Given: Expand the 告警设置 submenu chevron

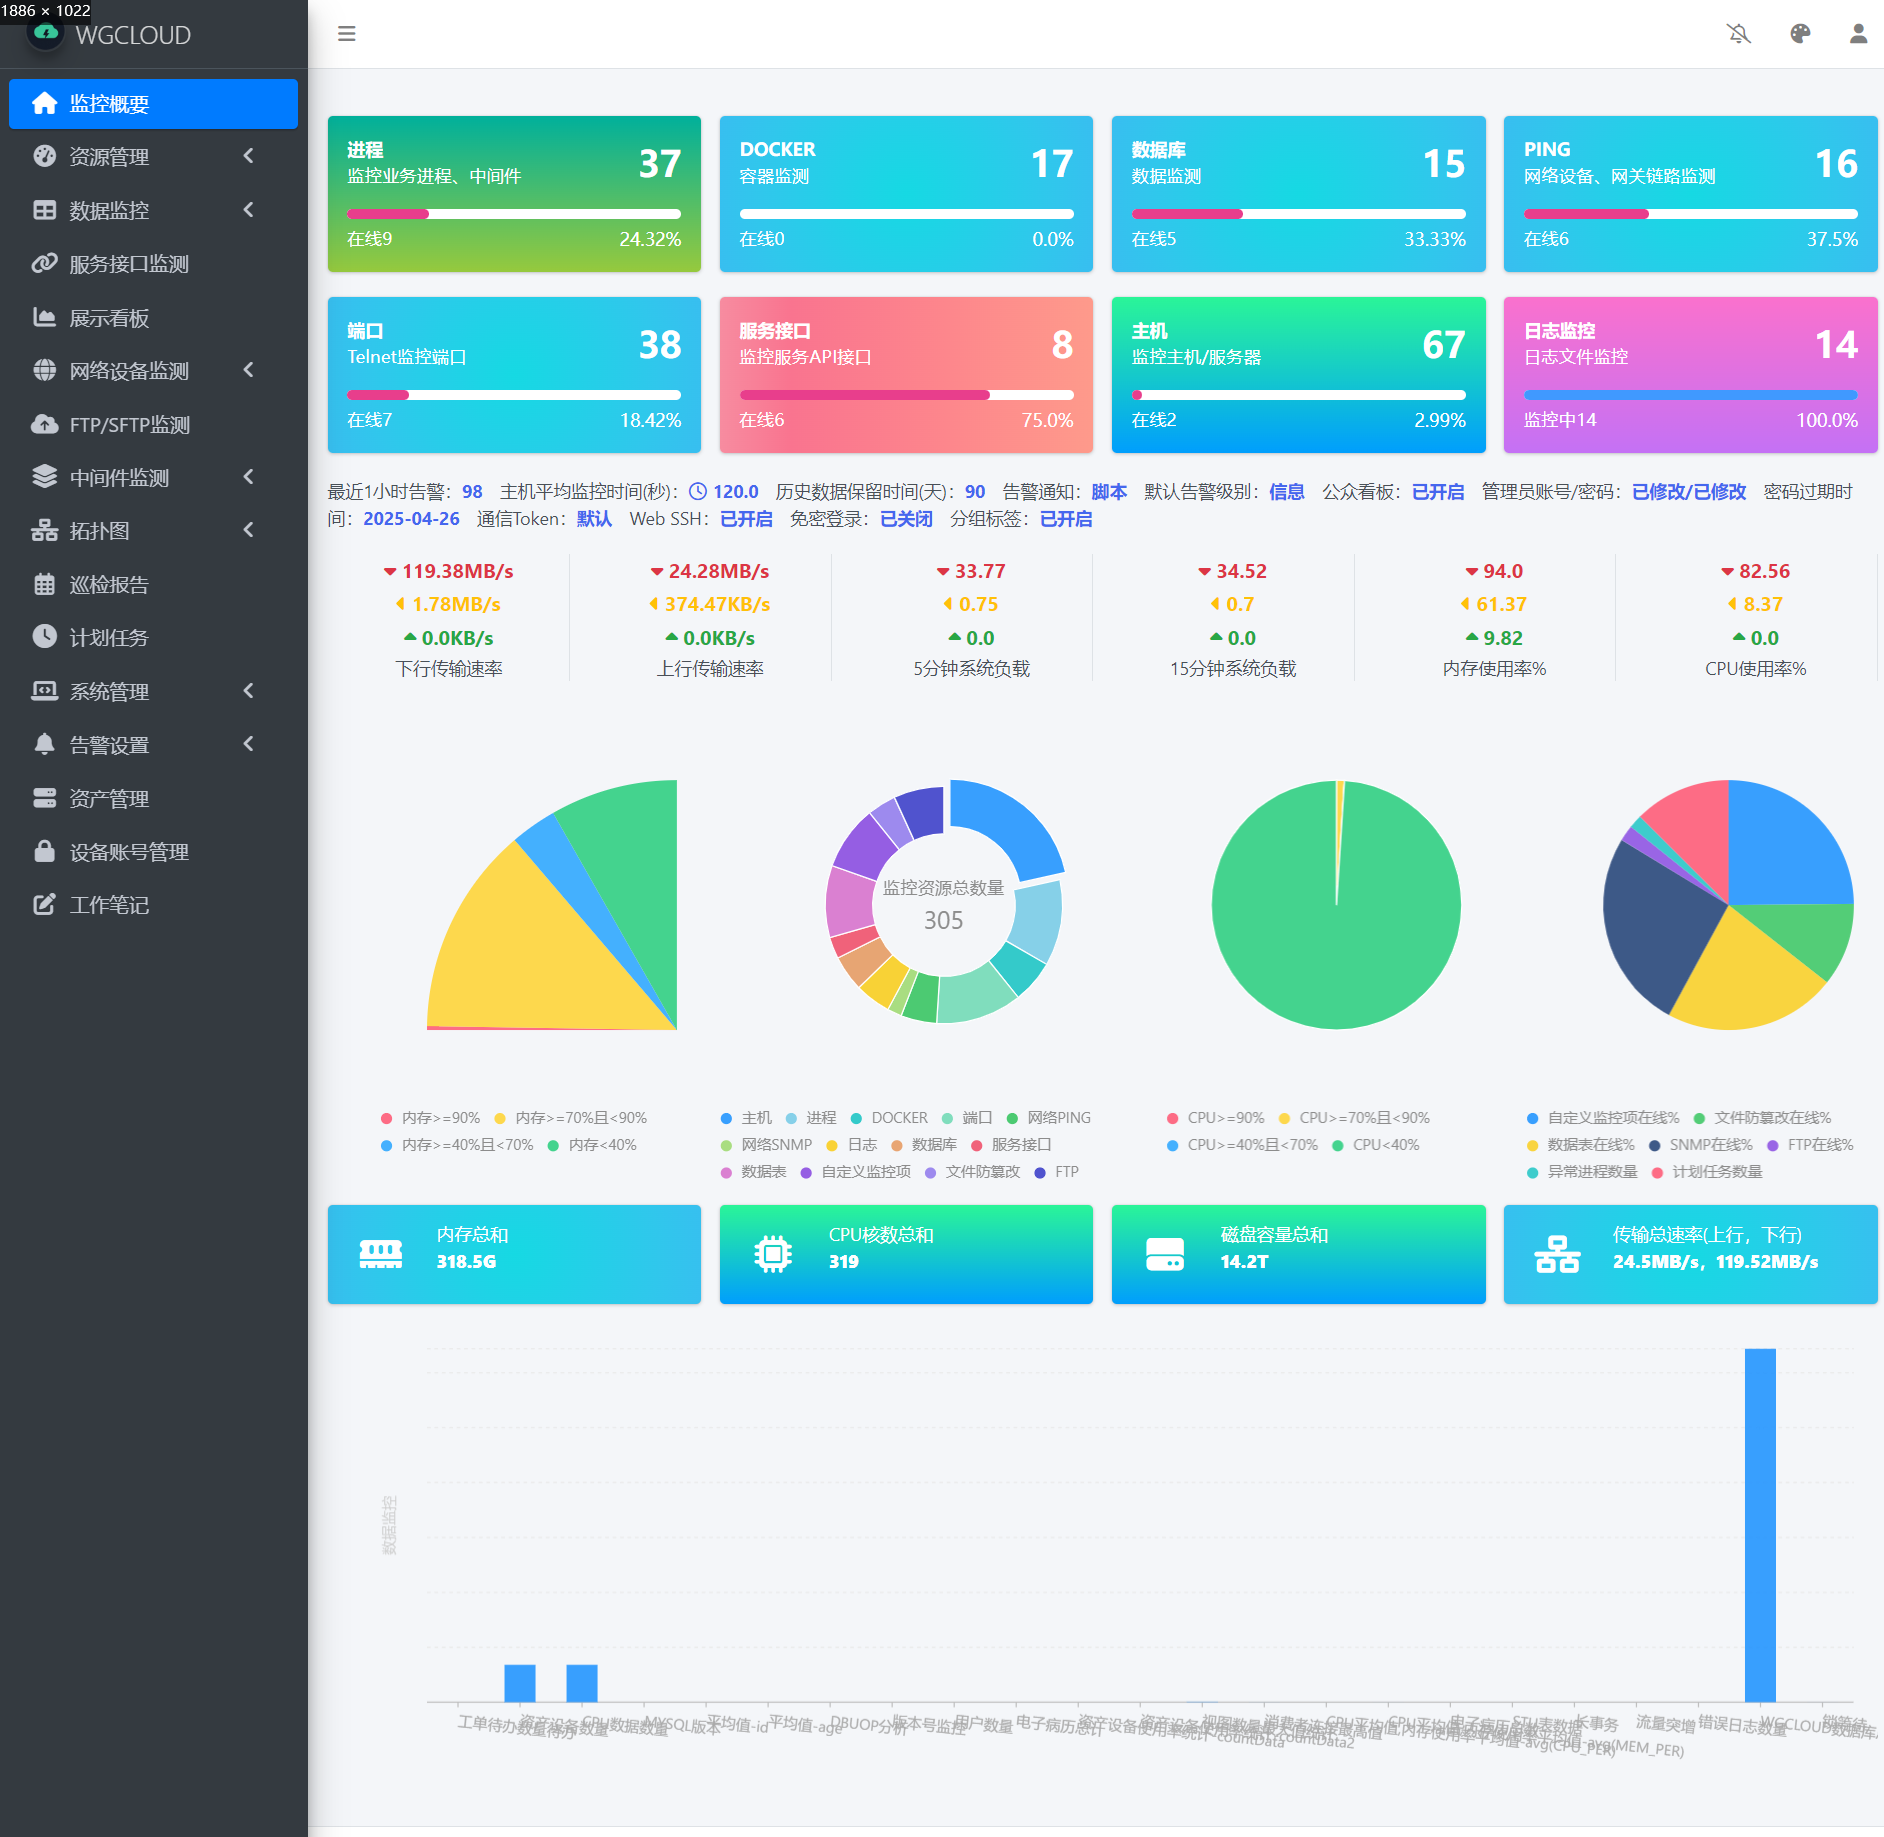Looking at the screenshot, I should [x=249, y=744].
